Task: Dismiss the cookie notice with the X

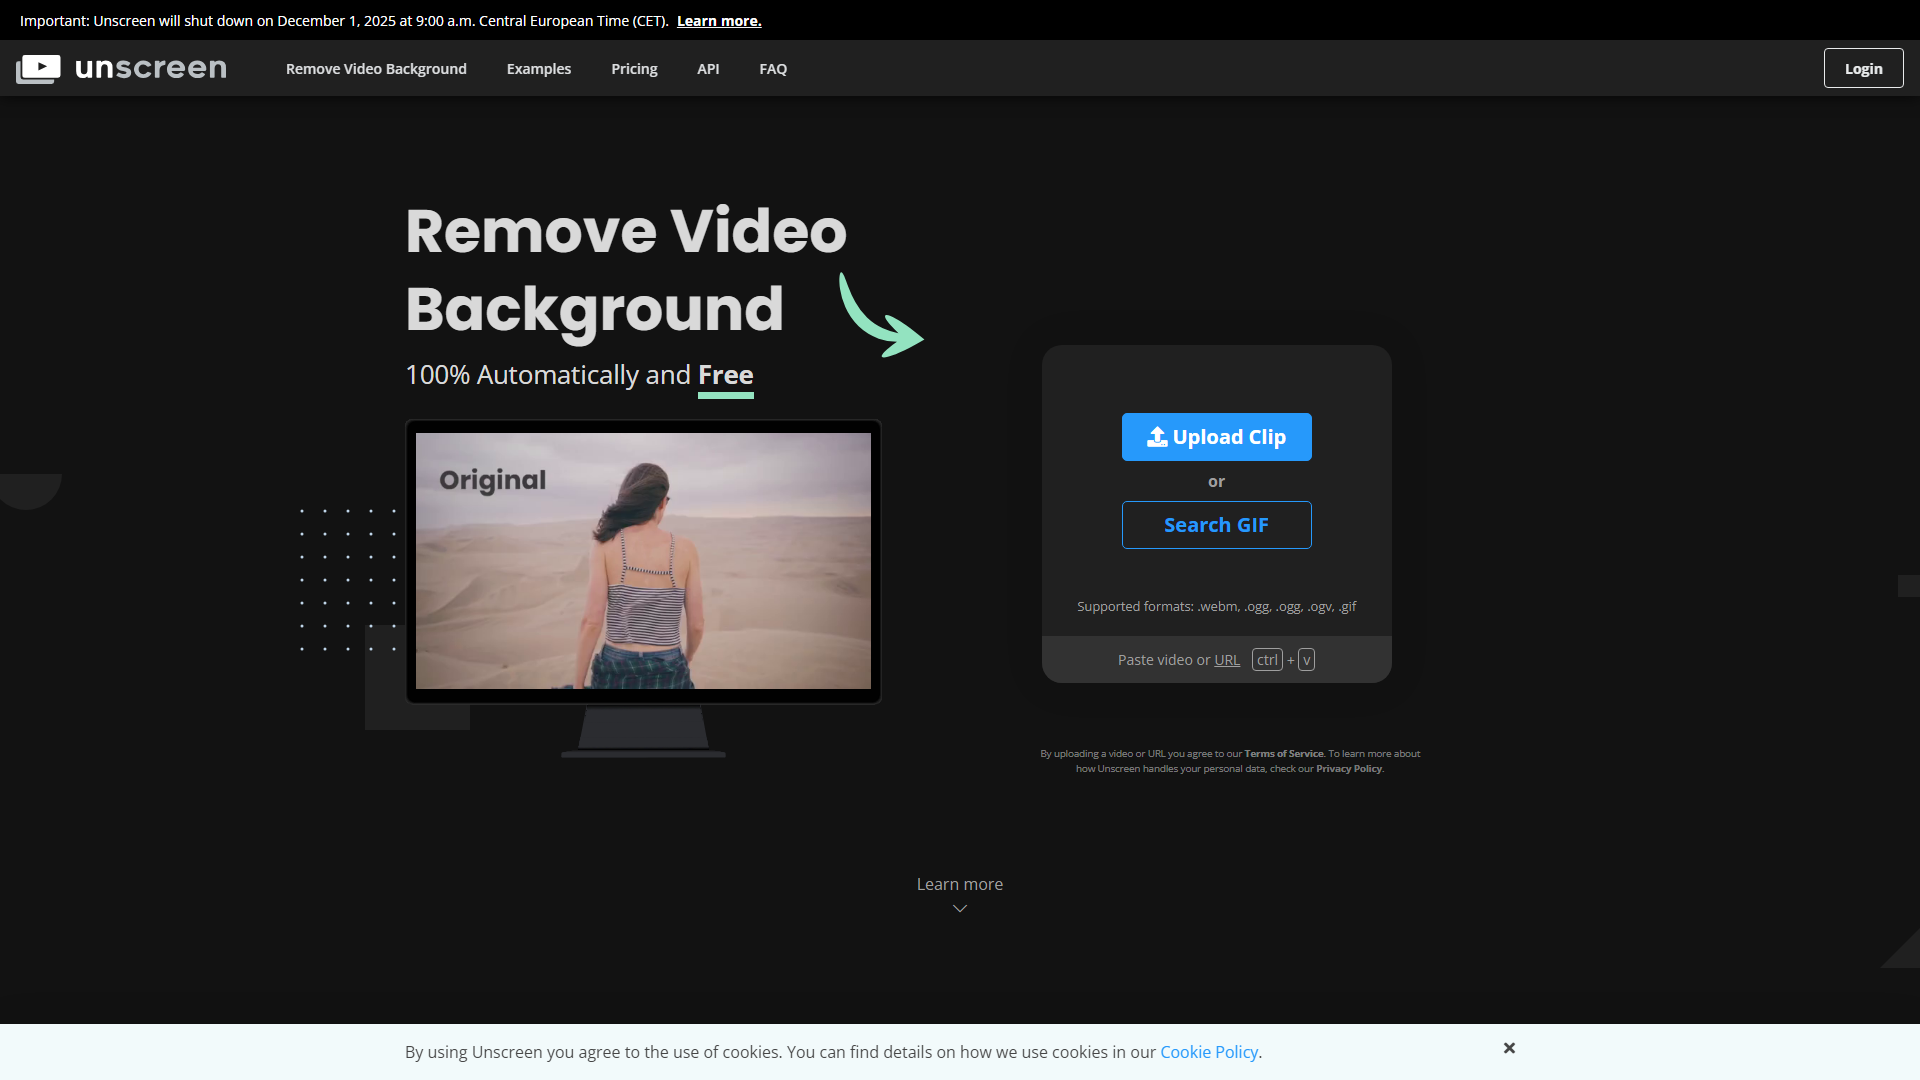Action: click(x=1509, y=1047)
